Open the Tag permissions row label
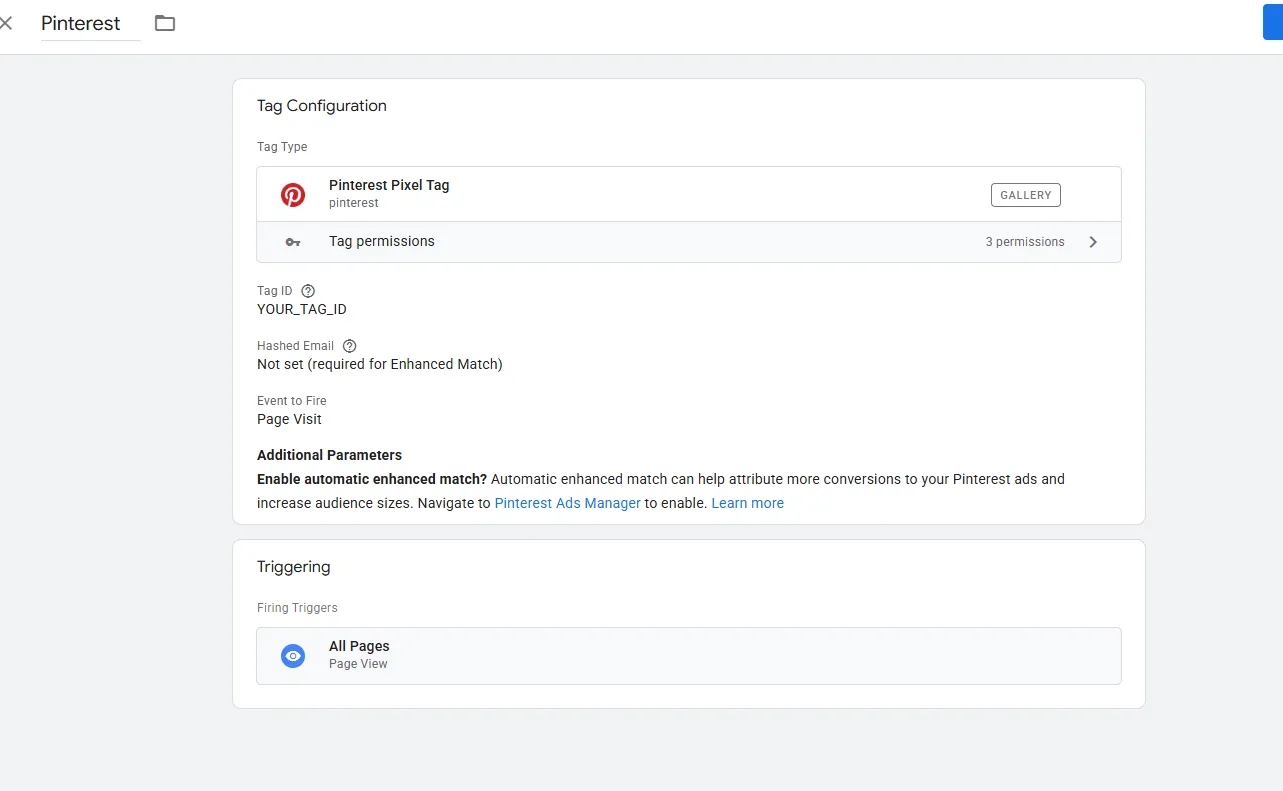This screenshot has height=791, width=1283. (382, 241)
